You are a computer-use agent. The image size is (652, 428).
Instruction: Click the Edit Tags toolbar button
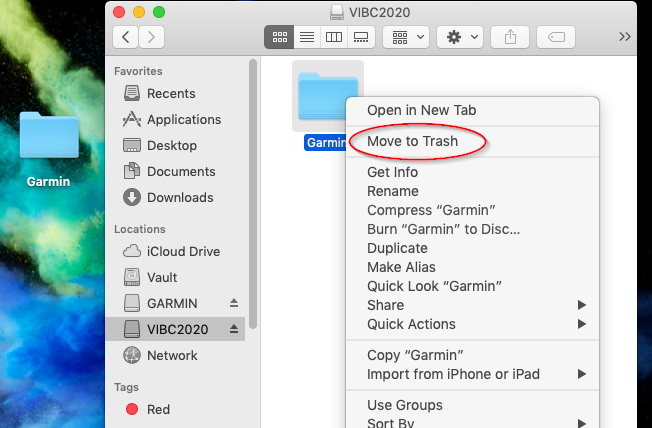pyautogui.click(x=556, y=37)
